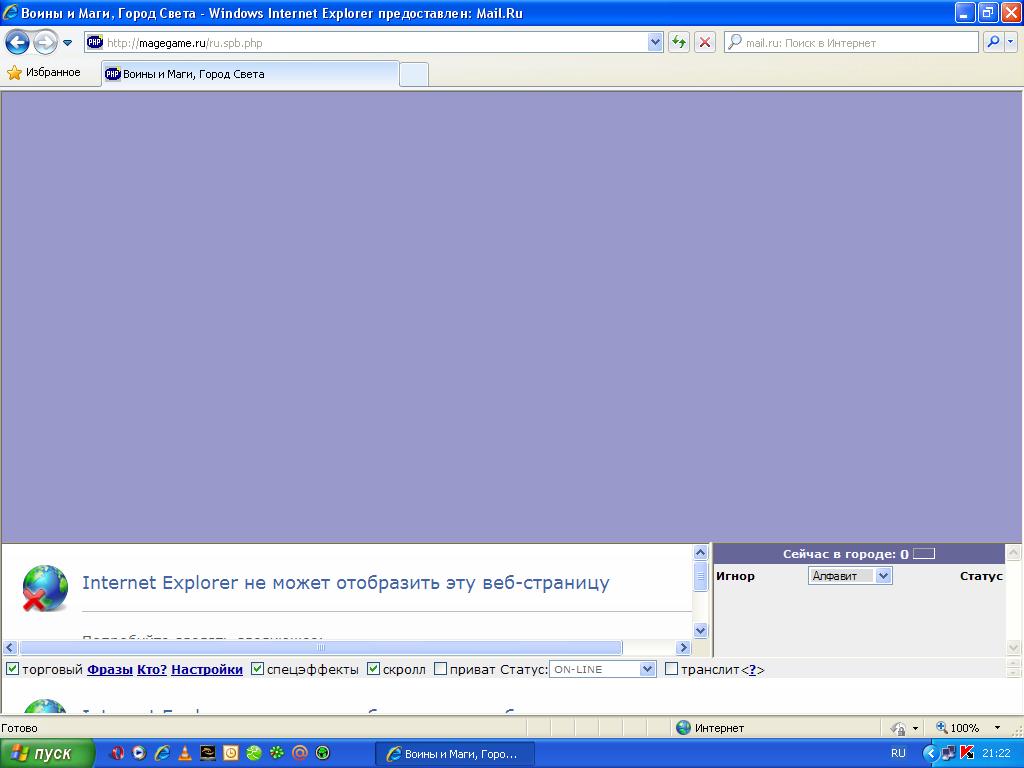The height and width of the screenshot is (768, 1024).
Task: Click the system clock showing 21:22
Action: pyautogui.click(x=996, y=754)
